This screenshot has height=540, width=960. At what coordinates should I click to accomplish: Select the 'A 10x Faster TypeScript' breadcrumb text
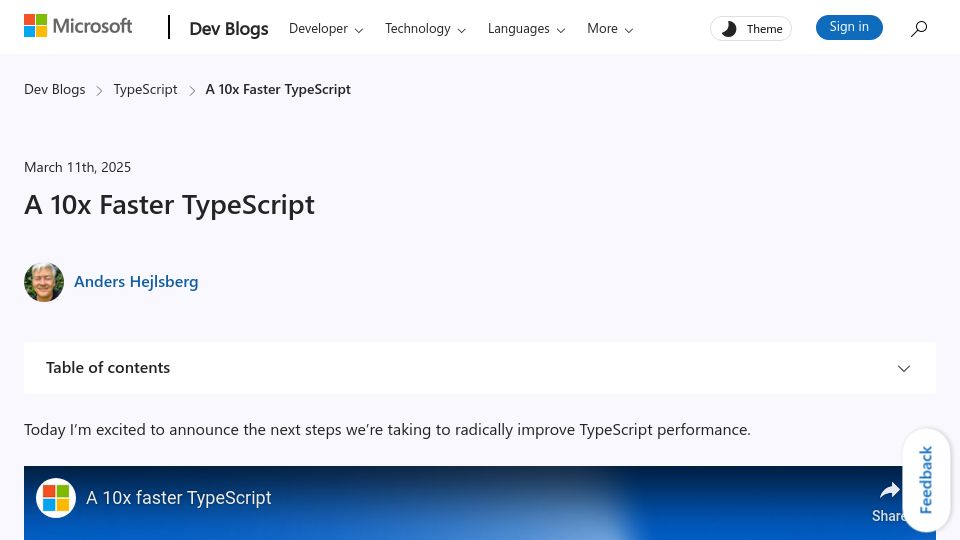pos(278,89)
